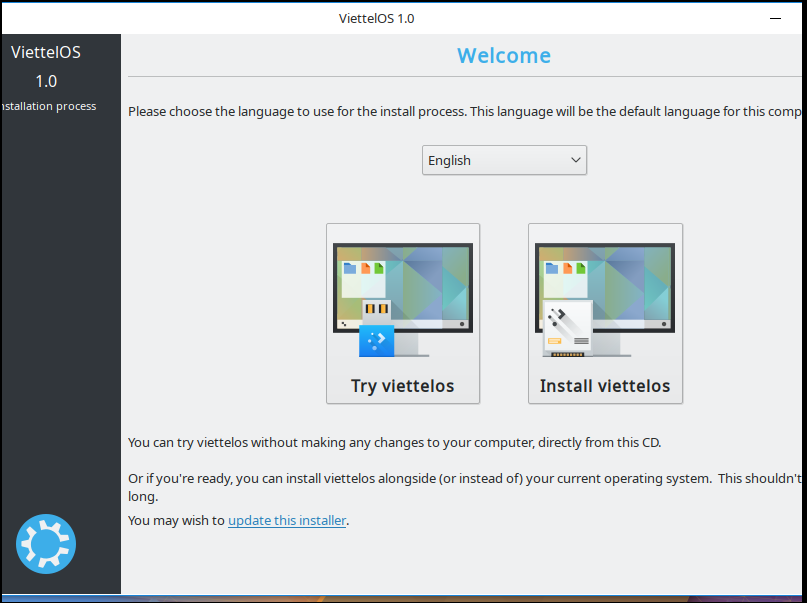
Task: Choose the Try viettelos option label
Action: click(x=402, y=386)
